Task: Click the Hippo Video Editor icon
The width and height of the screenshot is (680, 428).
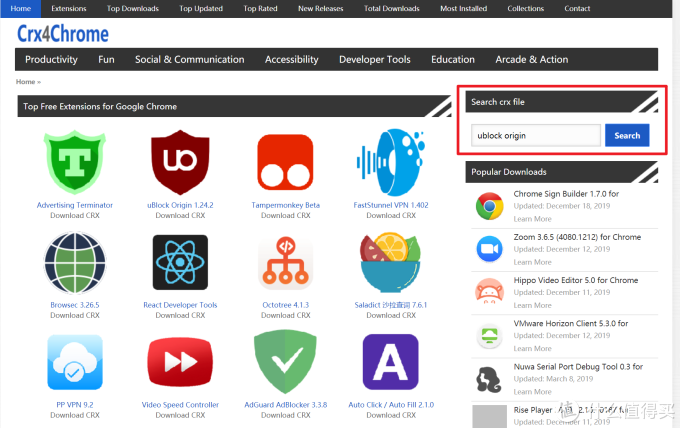Action: coord(489,291)
